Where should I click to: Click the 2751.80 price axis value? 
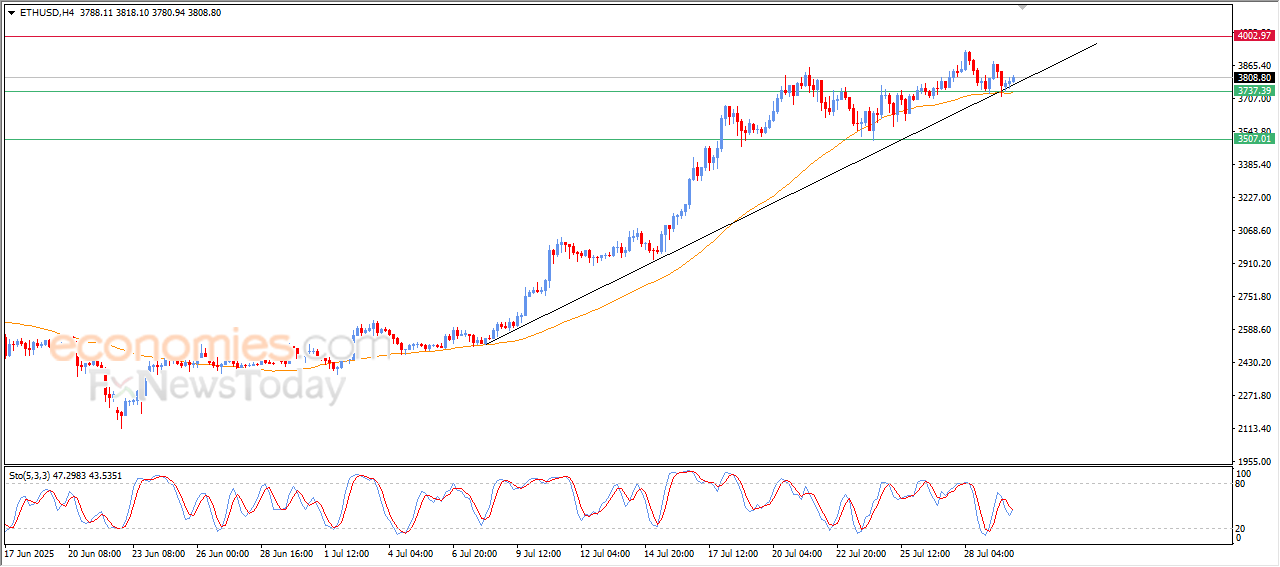1253,297
